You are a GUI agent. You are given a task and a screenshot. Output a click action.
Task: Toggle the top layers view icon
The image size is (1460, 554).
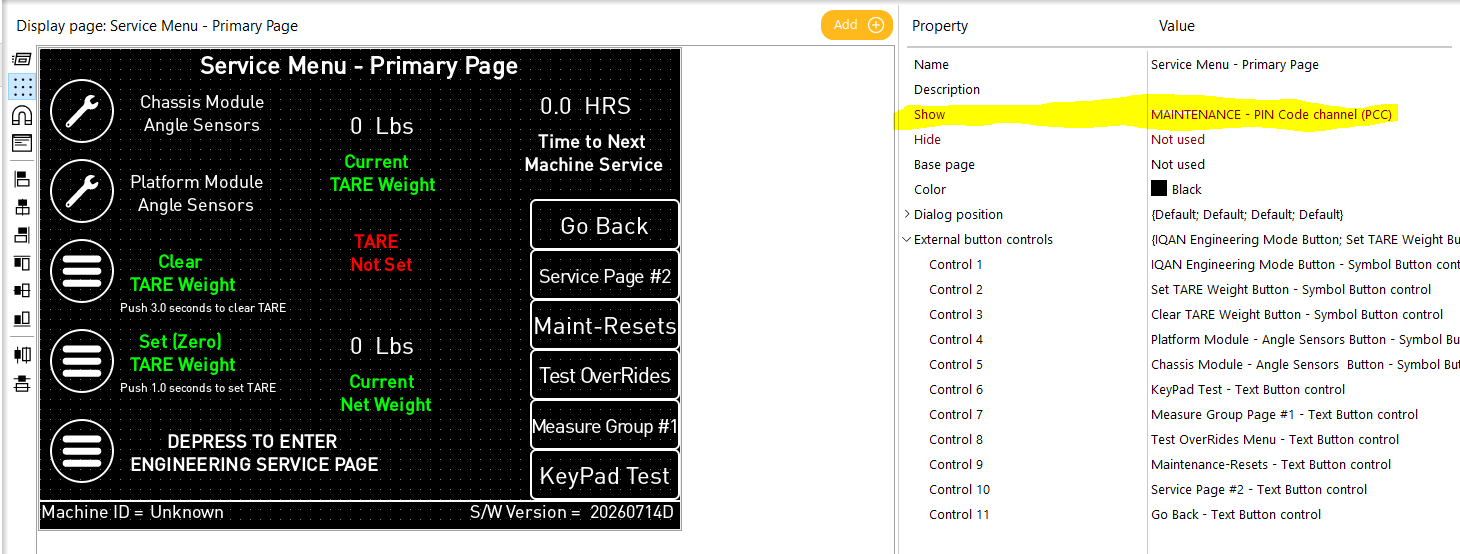tap(21, 59)
